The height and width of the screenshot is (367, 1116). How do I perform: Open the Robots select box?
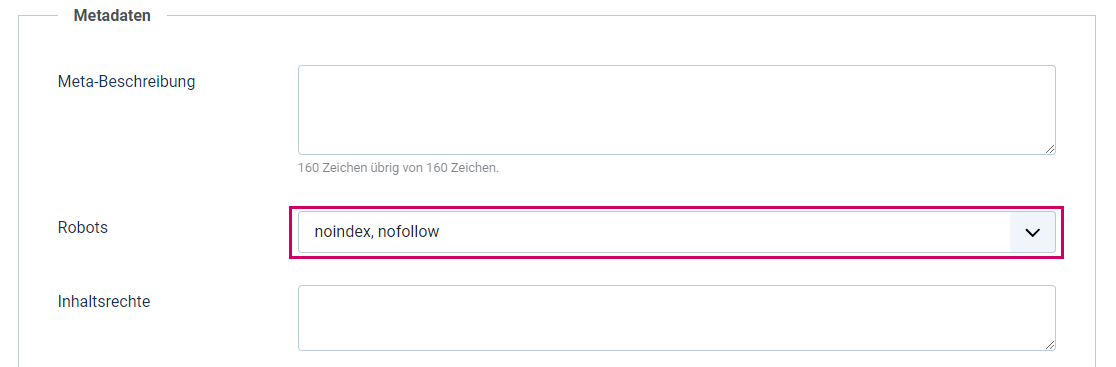coord(676,232)
